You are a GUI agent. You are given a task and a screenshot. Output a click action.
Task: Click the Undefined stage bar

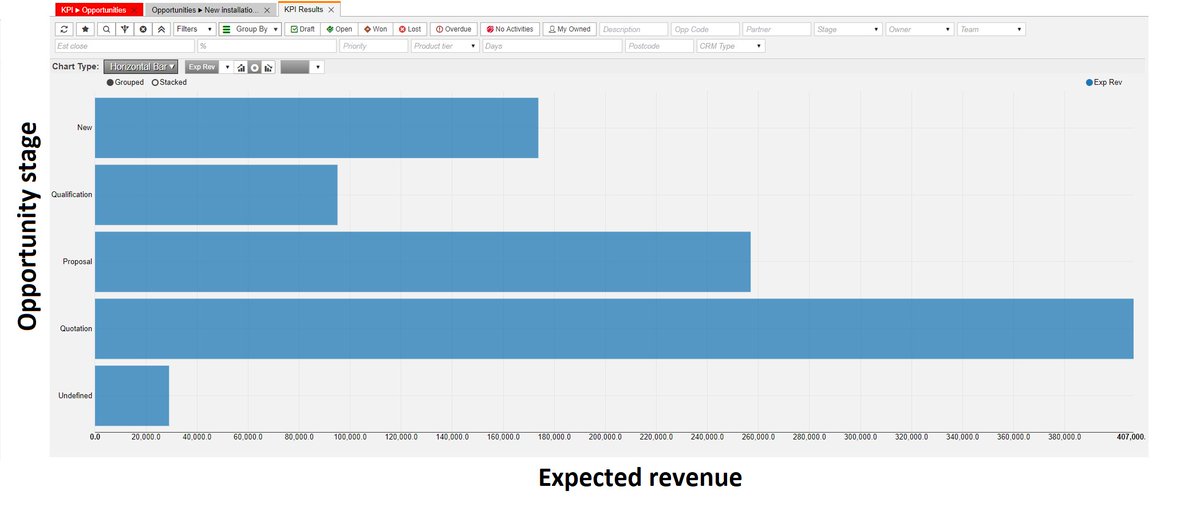tap(132, 396)
